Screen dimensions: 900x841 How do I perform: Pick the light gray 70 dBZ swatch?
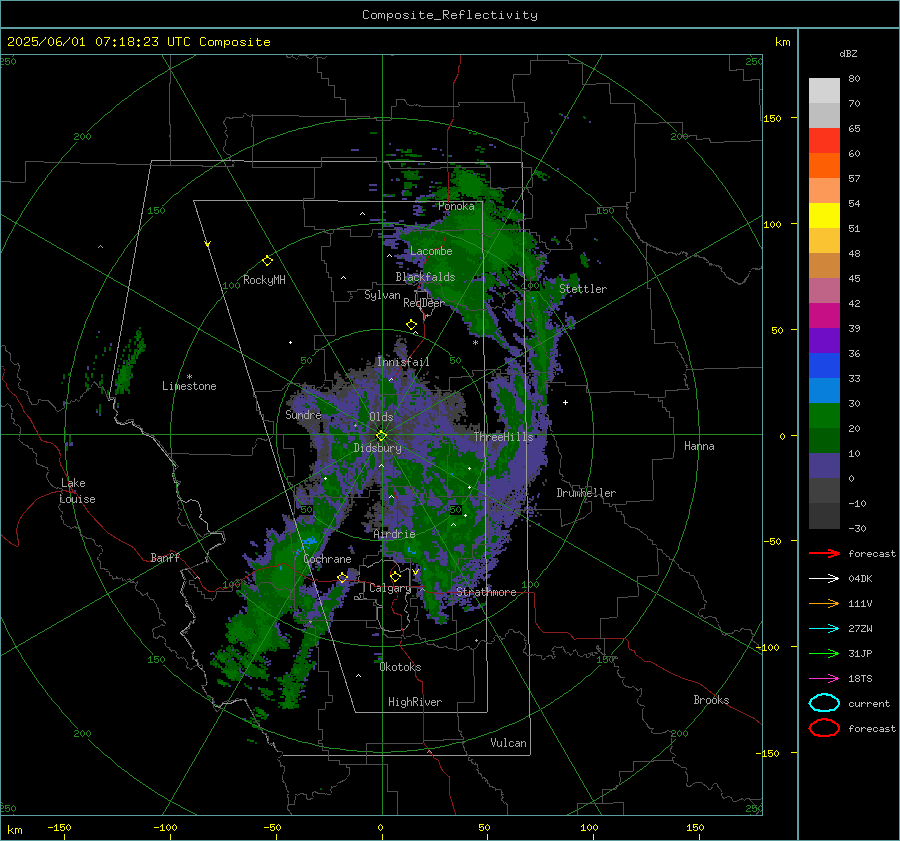pos(824,91)
